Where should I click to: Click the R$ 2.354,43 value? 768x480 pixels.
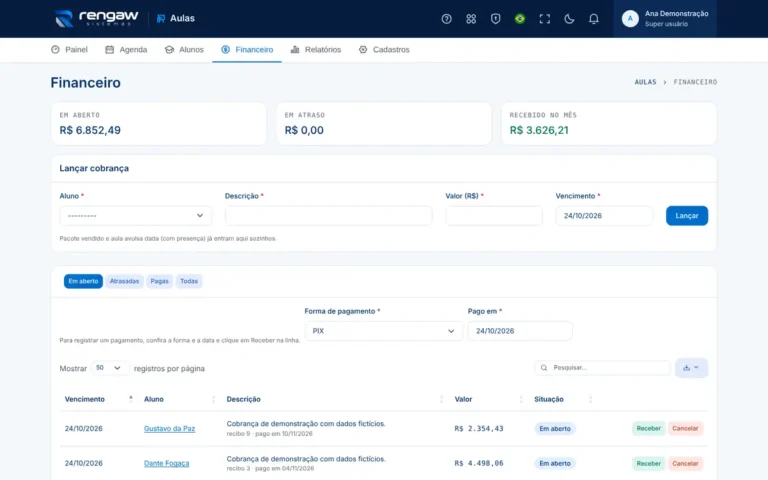479,429
